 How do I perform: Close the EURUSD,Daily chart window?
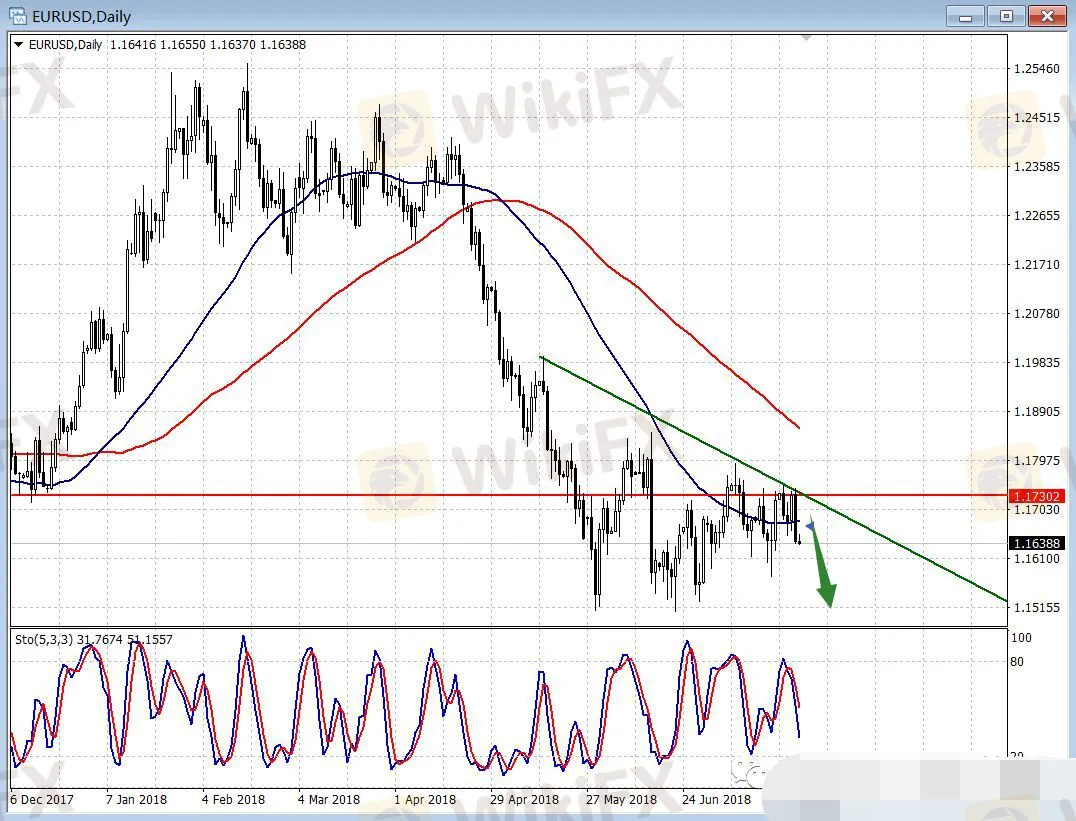(1047, 16)
